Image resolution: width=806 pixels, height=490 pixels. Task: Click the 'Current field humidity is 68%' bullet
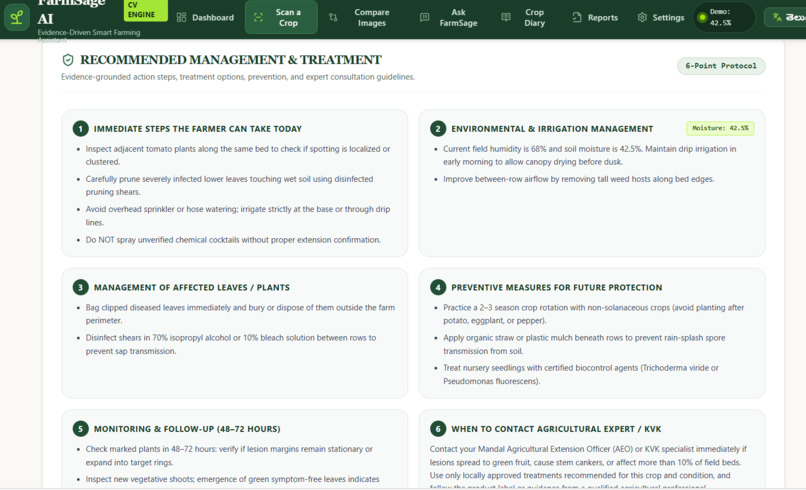point(590,155)
